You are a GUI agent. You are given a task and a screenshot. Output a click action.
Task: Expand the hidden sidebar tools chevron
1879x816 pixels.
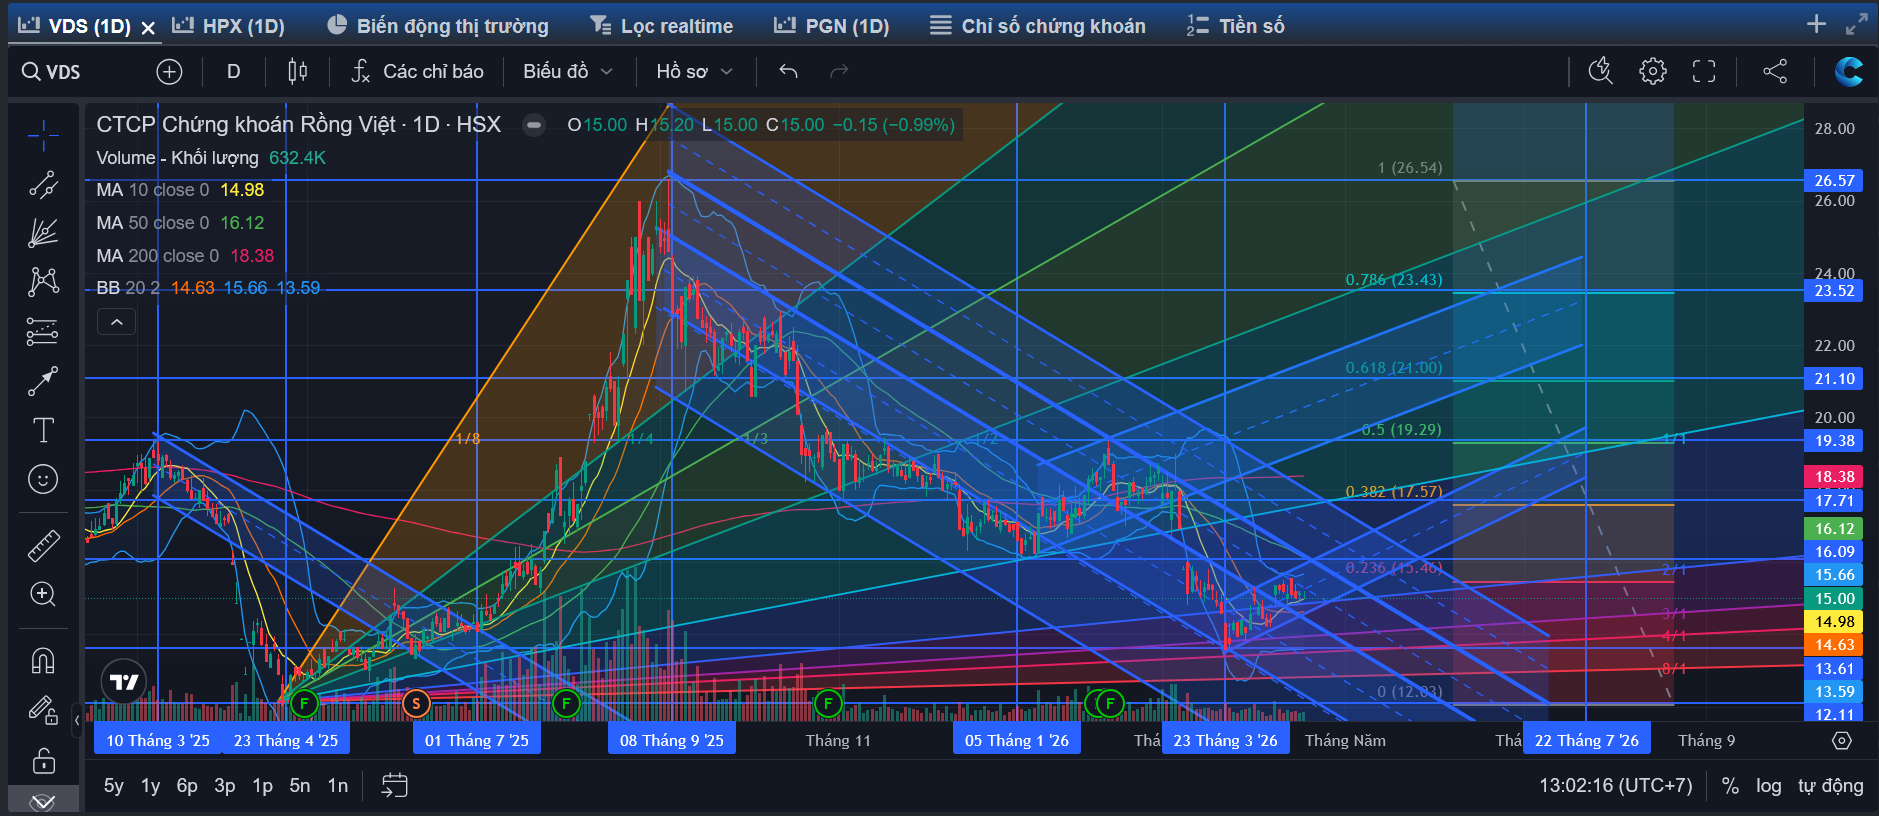pyautogui.click(x=43, y=801)
